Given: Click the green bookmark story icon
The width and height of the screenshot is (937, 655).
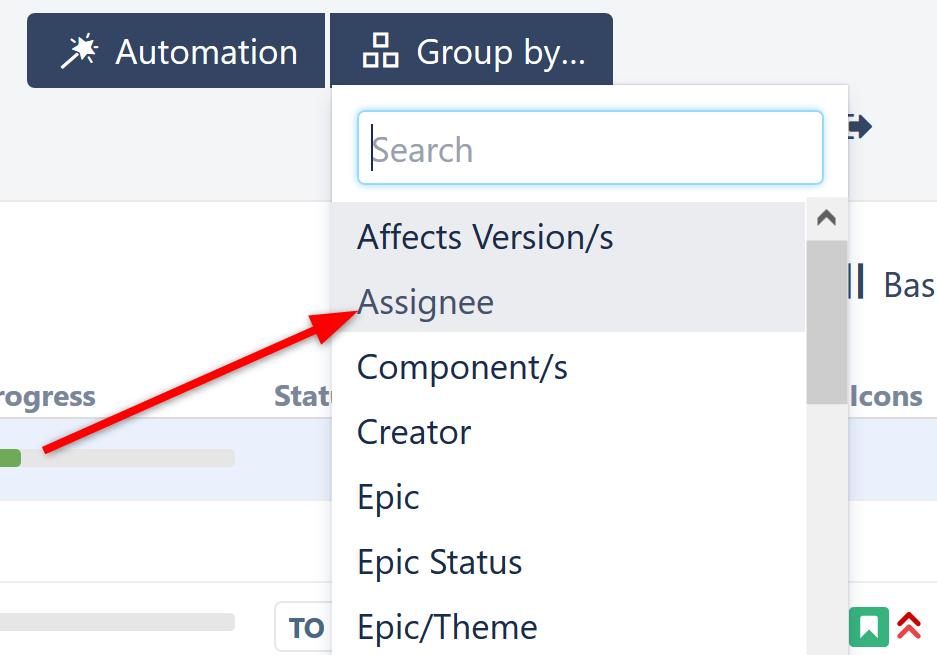Looking at the screenshot, I should (868, 627).
